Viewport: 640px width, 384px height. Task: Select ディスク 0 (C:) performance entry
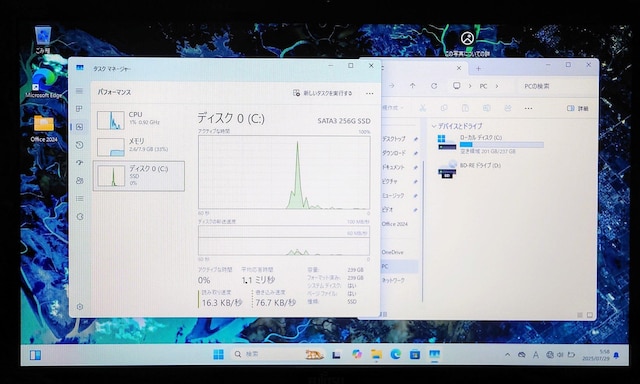[139, 176]
